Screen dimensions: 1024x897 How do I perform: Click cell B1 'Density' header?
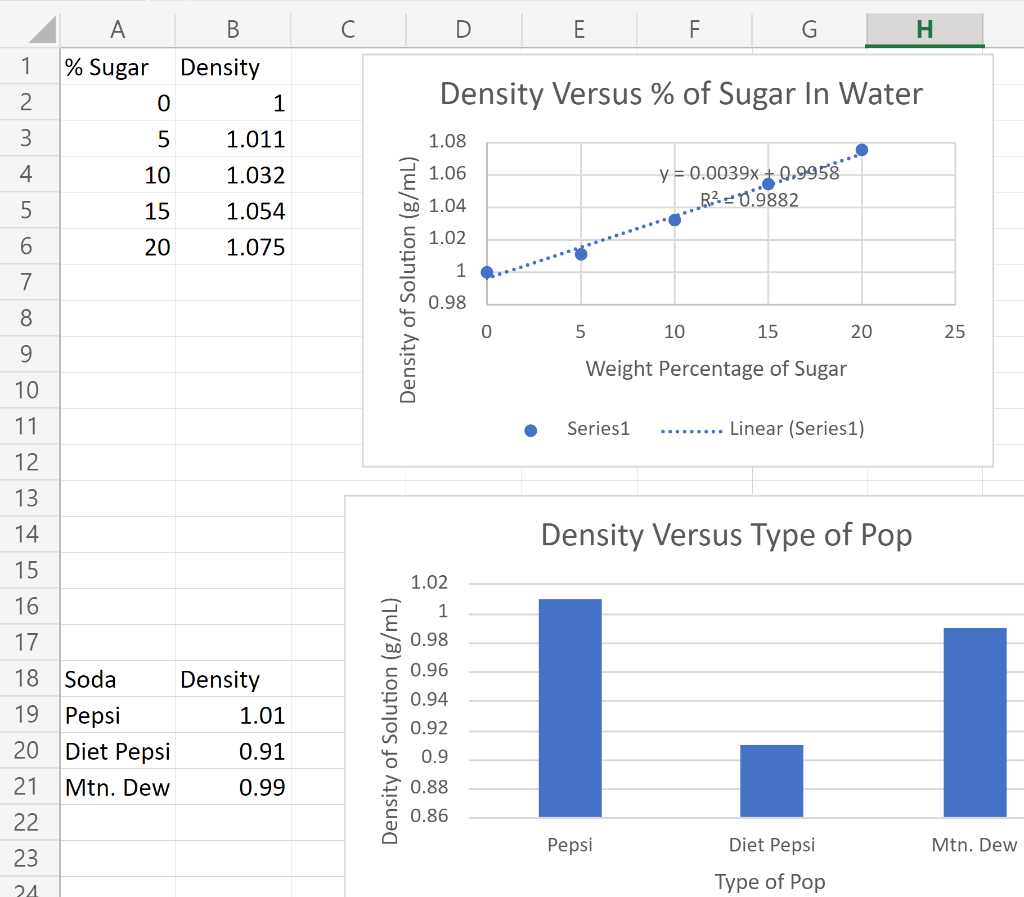pos(233,67)
